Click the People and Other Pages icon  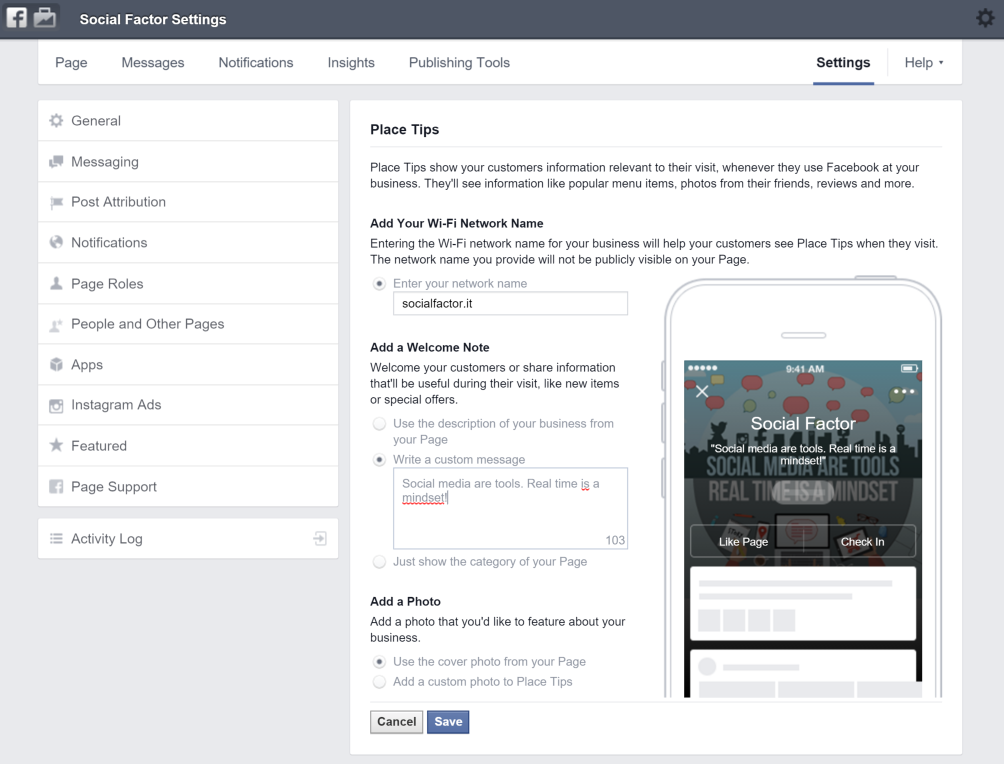coord(56,325)
